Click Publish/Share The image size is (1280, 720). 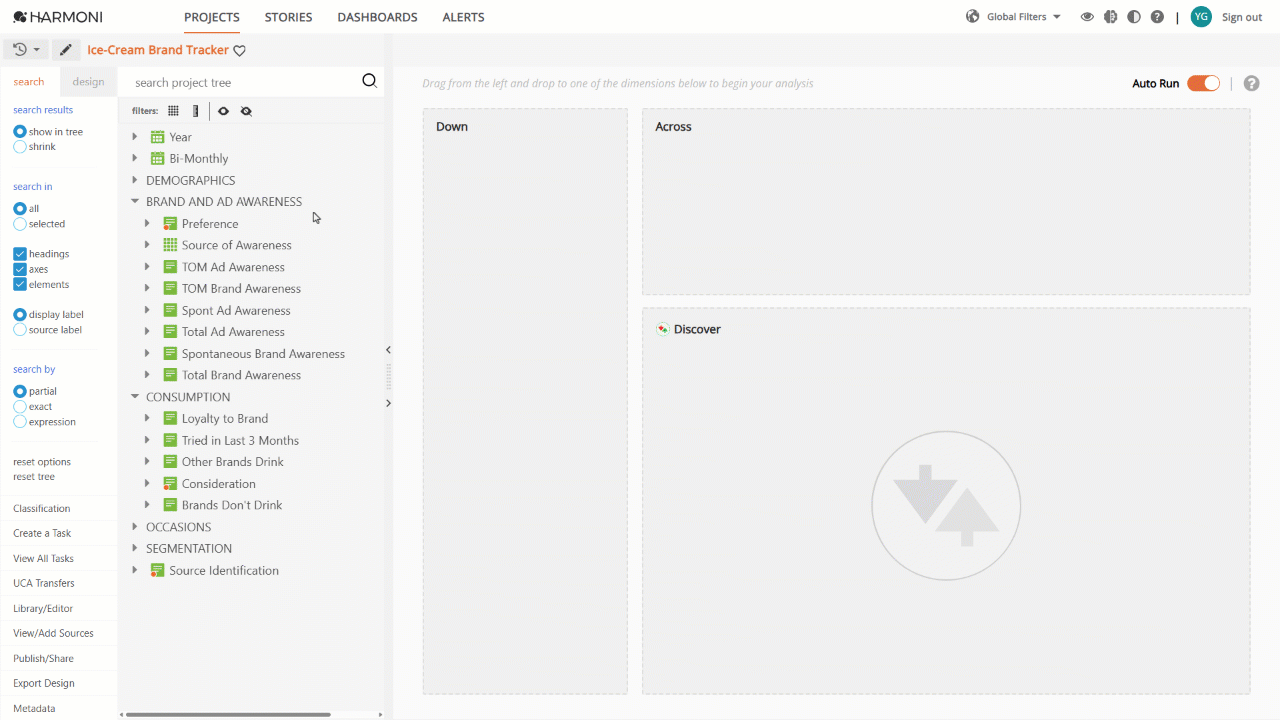click(x=43, y=658)
